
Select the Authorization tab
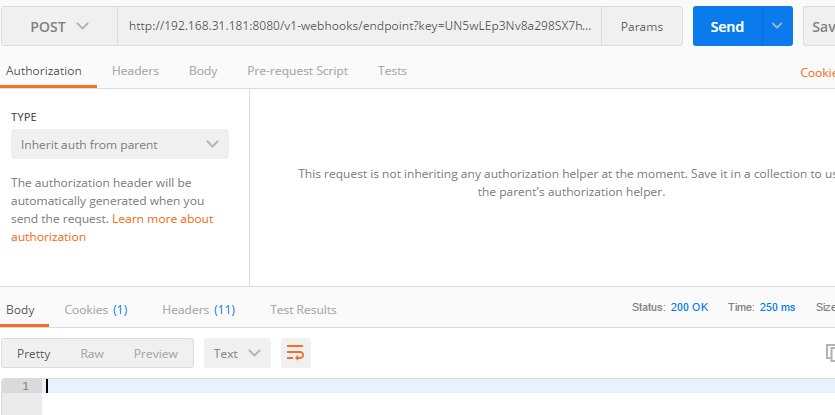[44, 71]
